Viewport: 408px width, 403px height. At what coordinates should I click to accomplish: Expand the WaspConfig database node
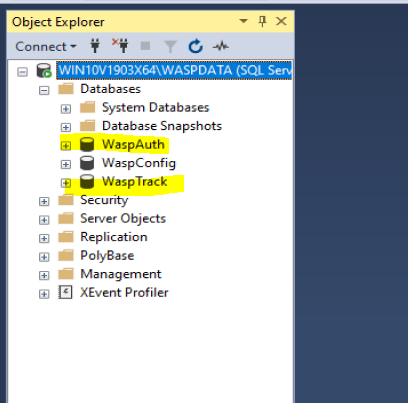66,164
